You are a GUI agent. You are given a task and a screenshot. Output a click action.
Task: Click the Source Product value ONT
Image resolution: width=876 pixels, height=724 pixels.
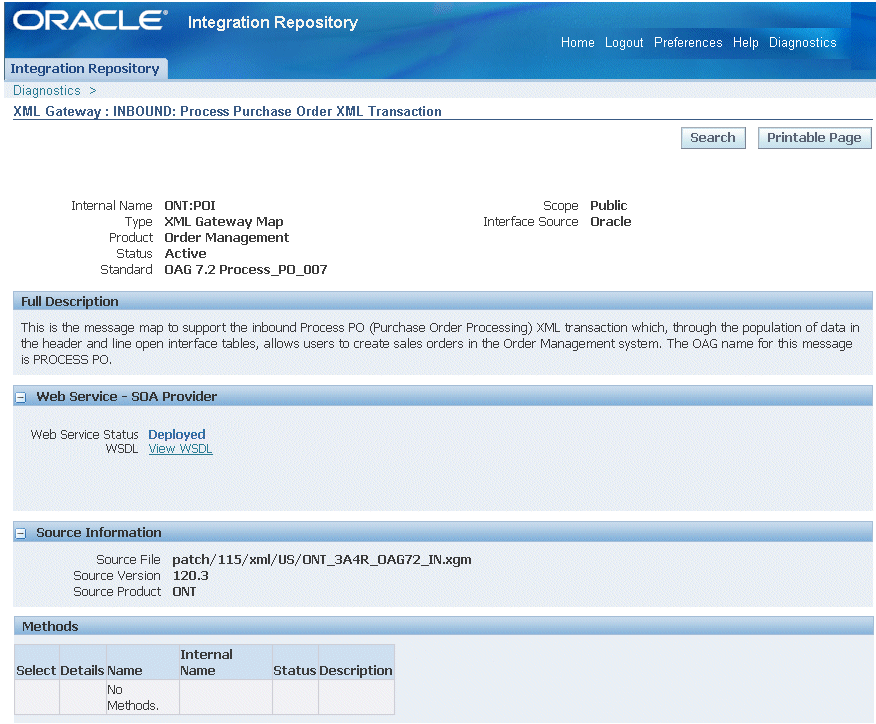[184, 592]
